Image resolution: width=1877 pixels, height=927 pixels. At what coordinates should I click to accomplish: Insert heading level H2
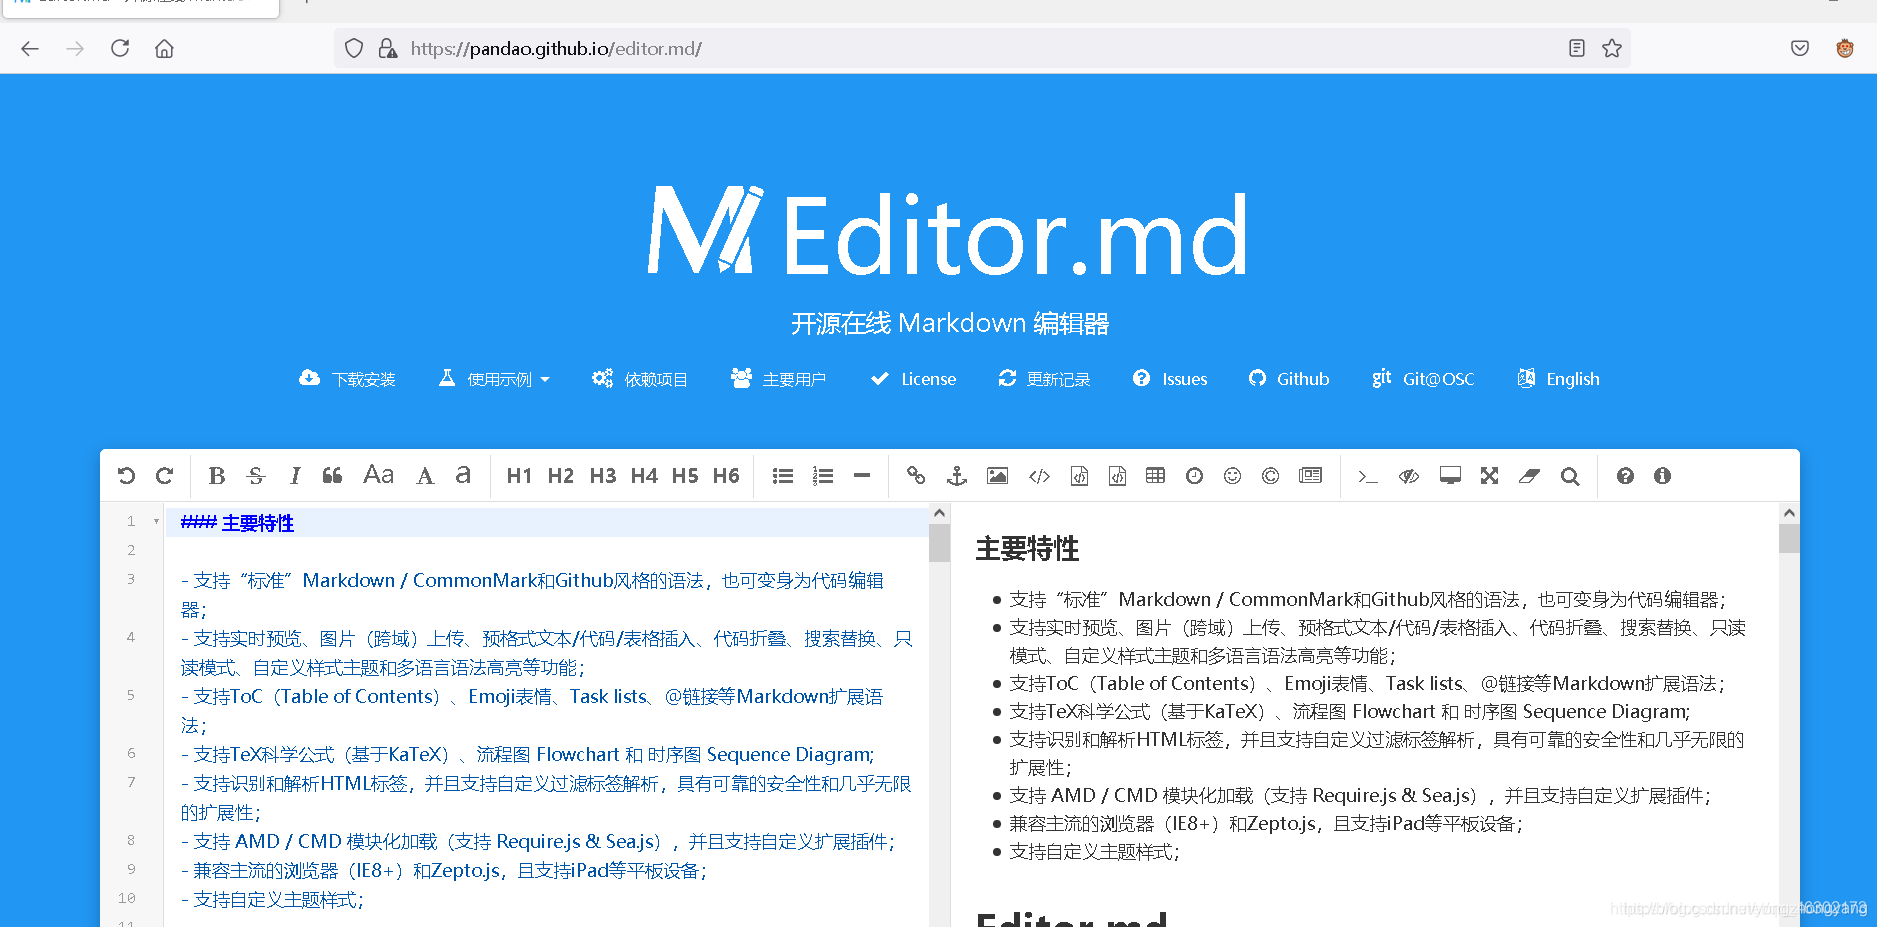click(x=561, y=476)
